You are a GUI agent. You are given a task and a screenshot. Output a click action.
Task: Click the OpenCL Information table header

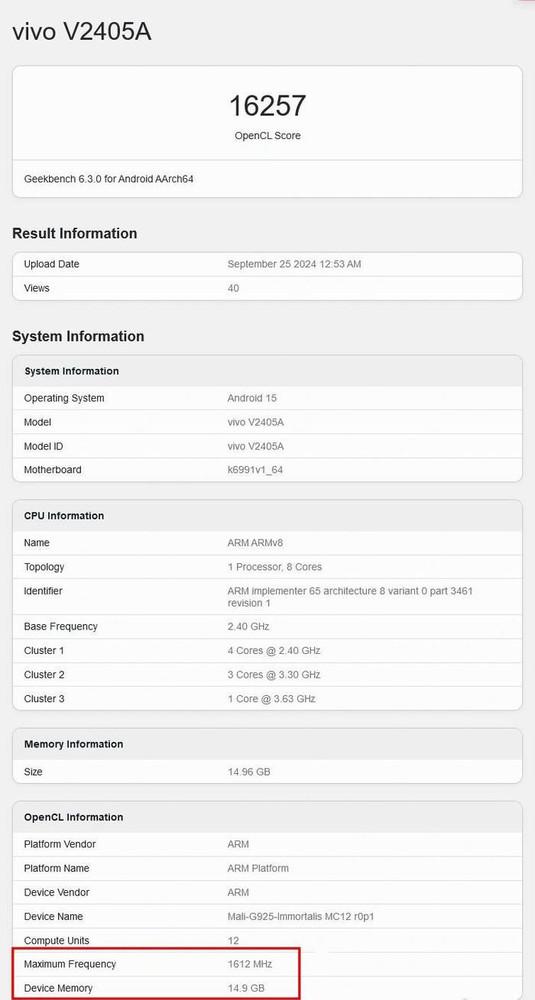click(x=73, y=817)
